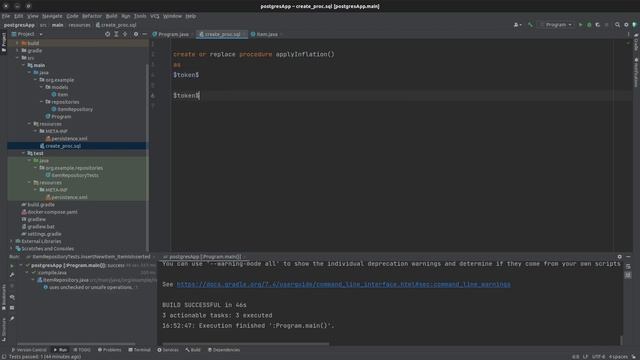640x360 pixels.
Task: Select ItemRepository class in project tree
Action: 72,109
